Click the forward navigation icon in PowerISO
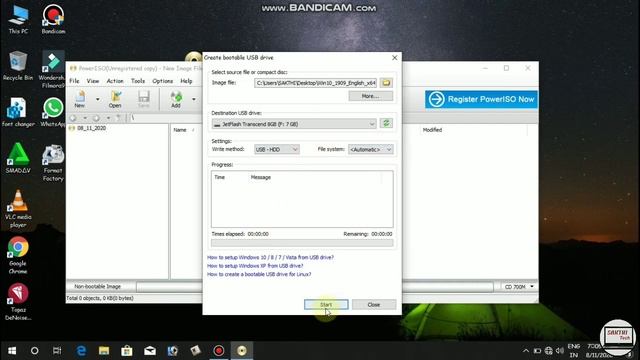 96,118
